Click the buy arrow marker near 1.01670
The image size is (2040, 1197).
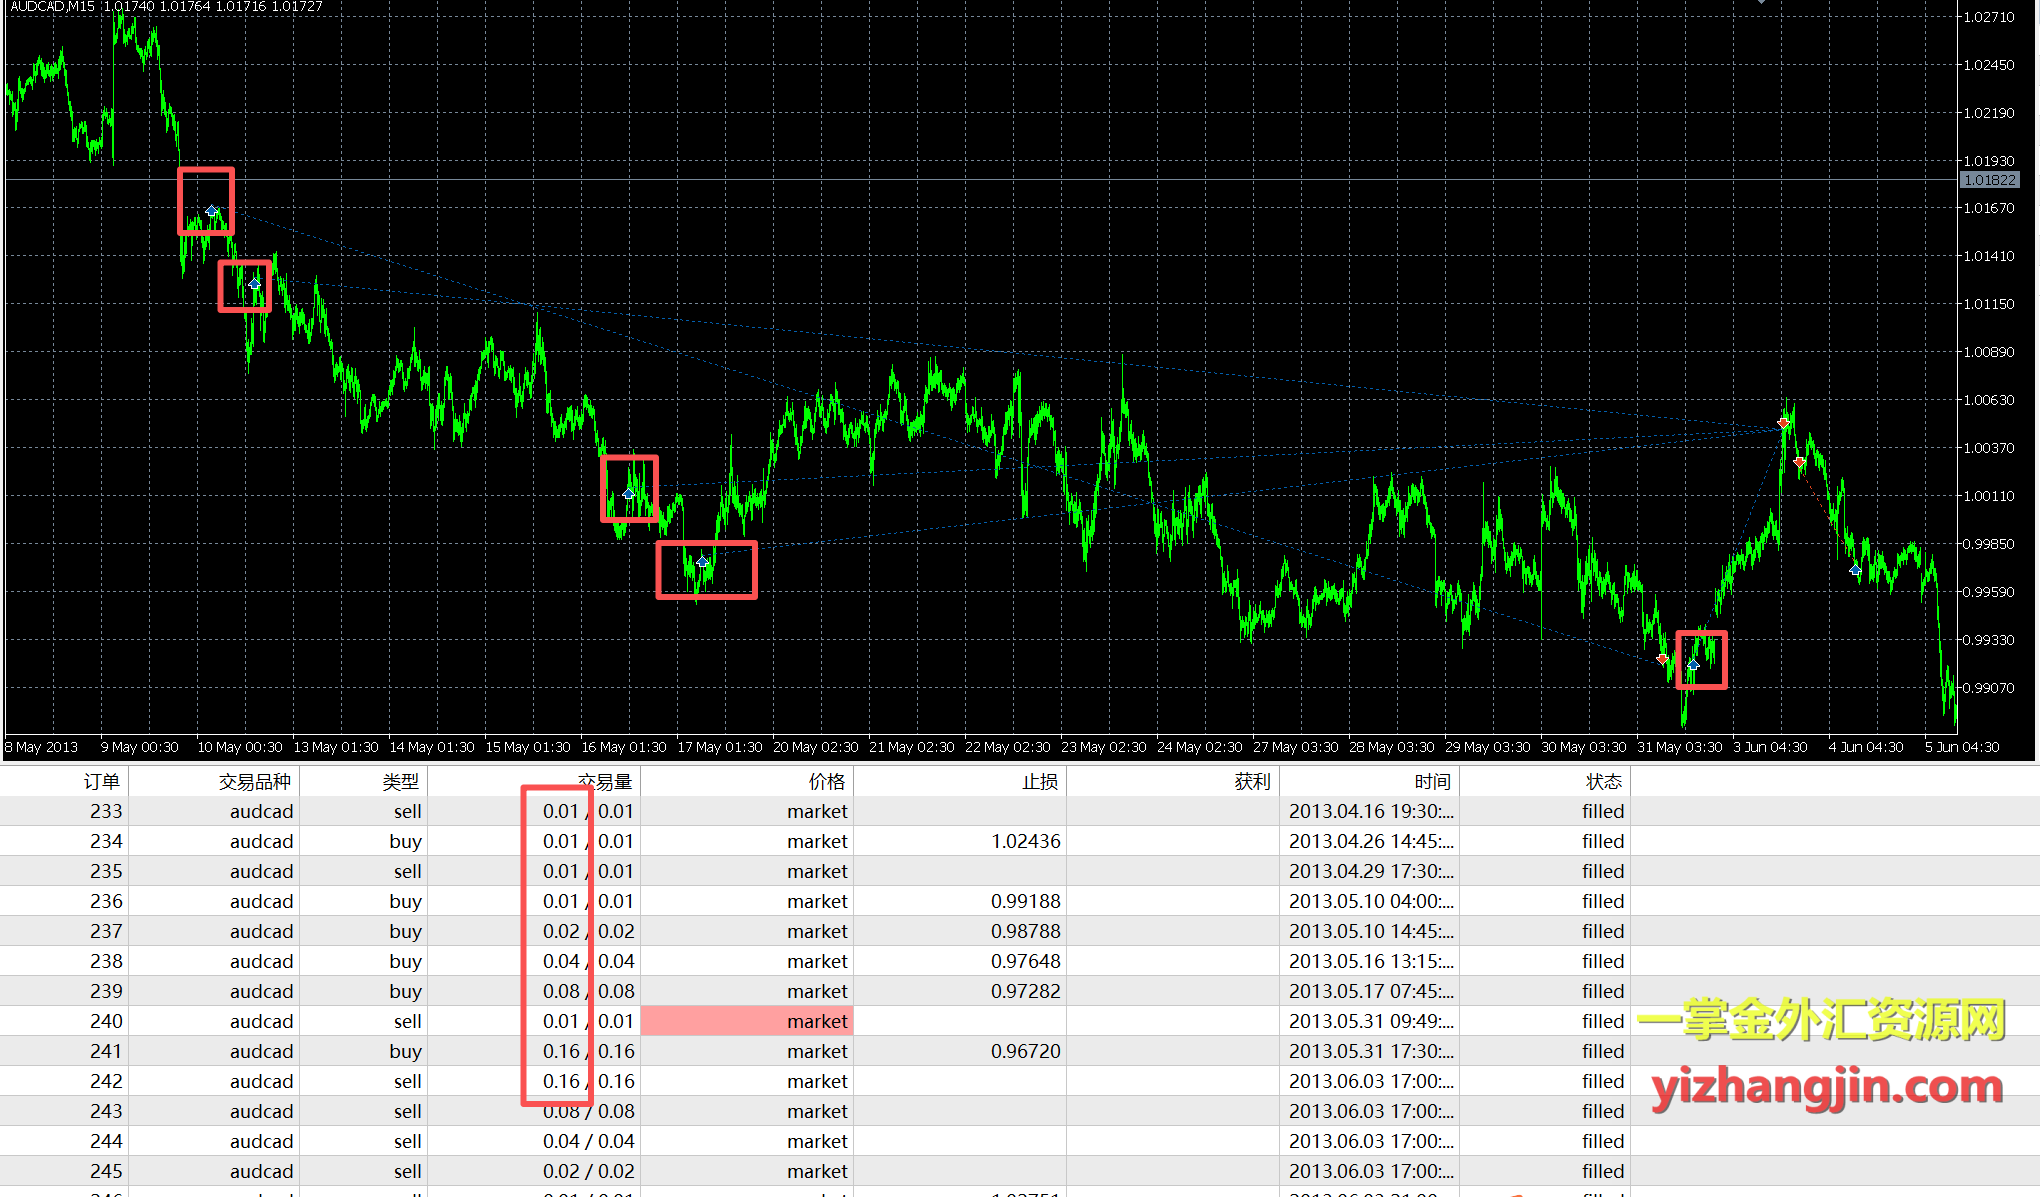coord(212,211)
